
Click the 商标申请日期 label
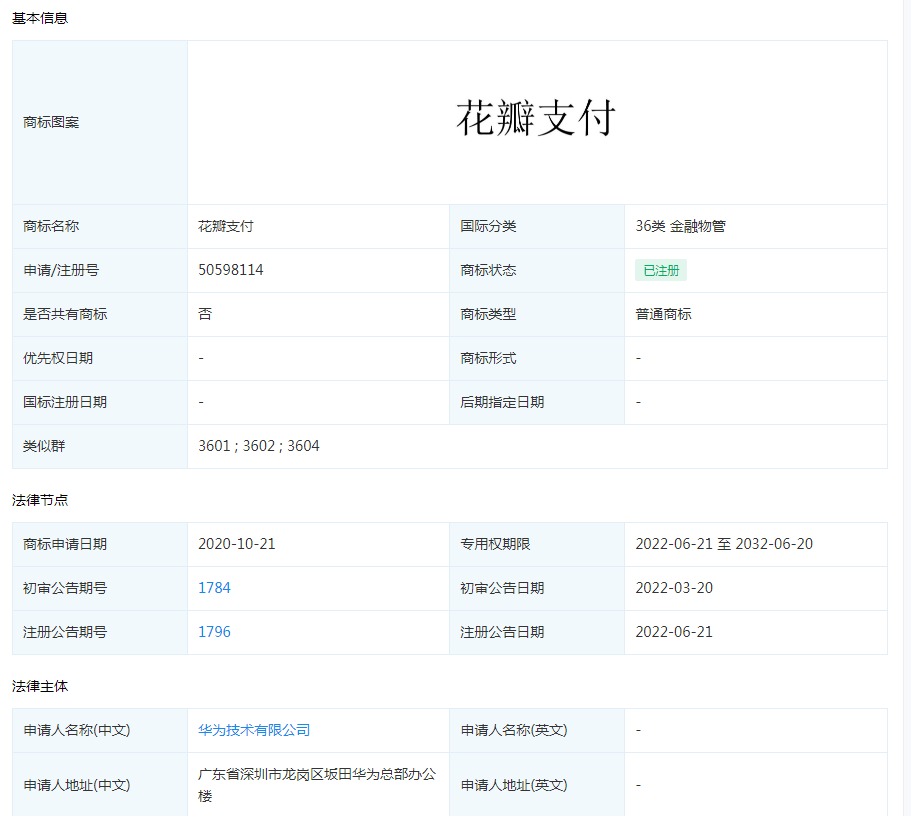[x=65, y=544]
